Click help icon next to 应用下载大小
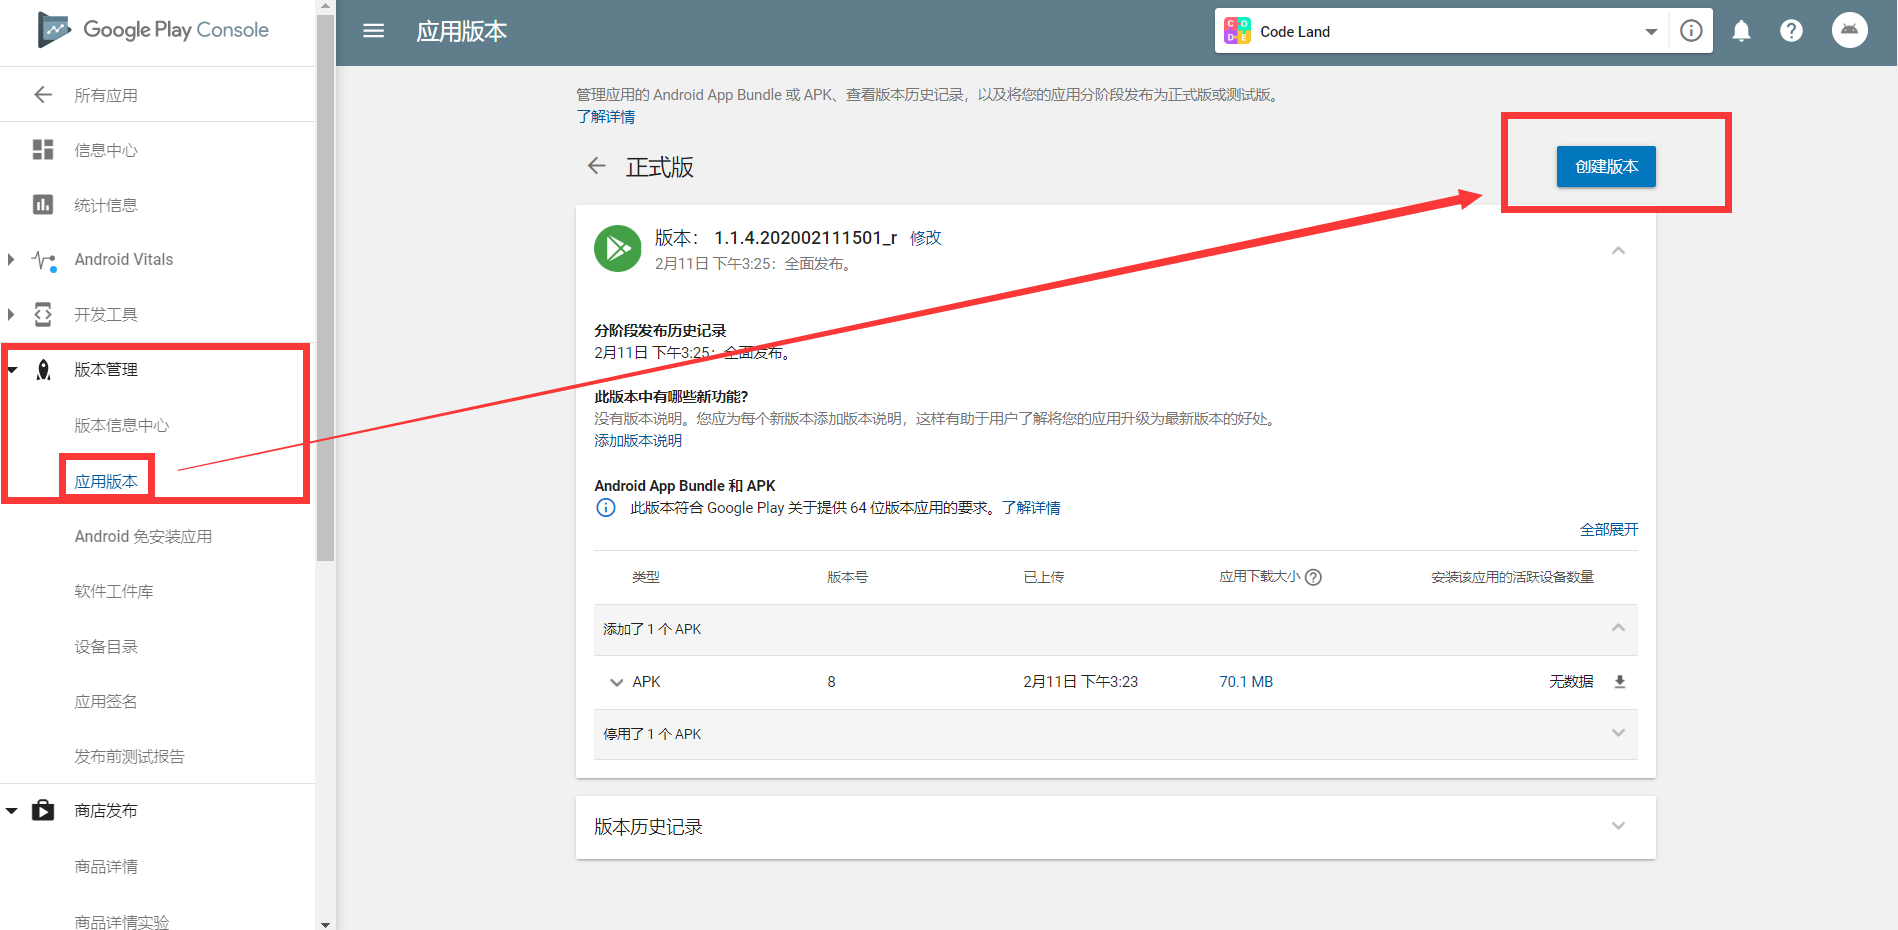 [1314, 577]
